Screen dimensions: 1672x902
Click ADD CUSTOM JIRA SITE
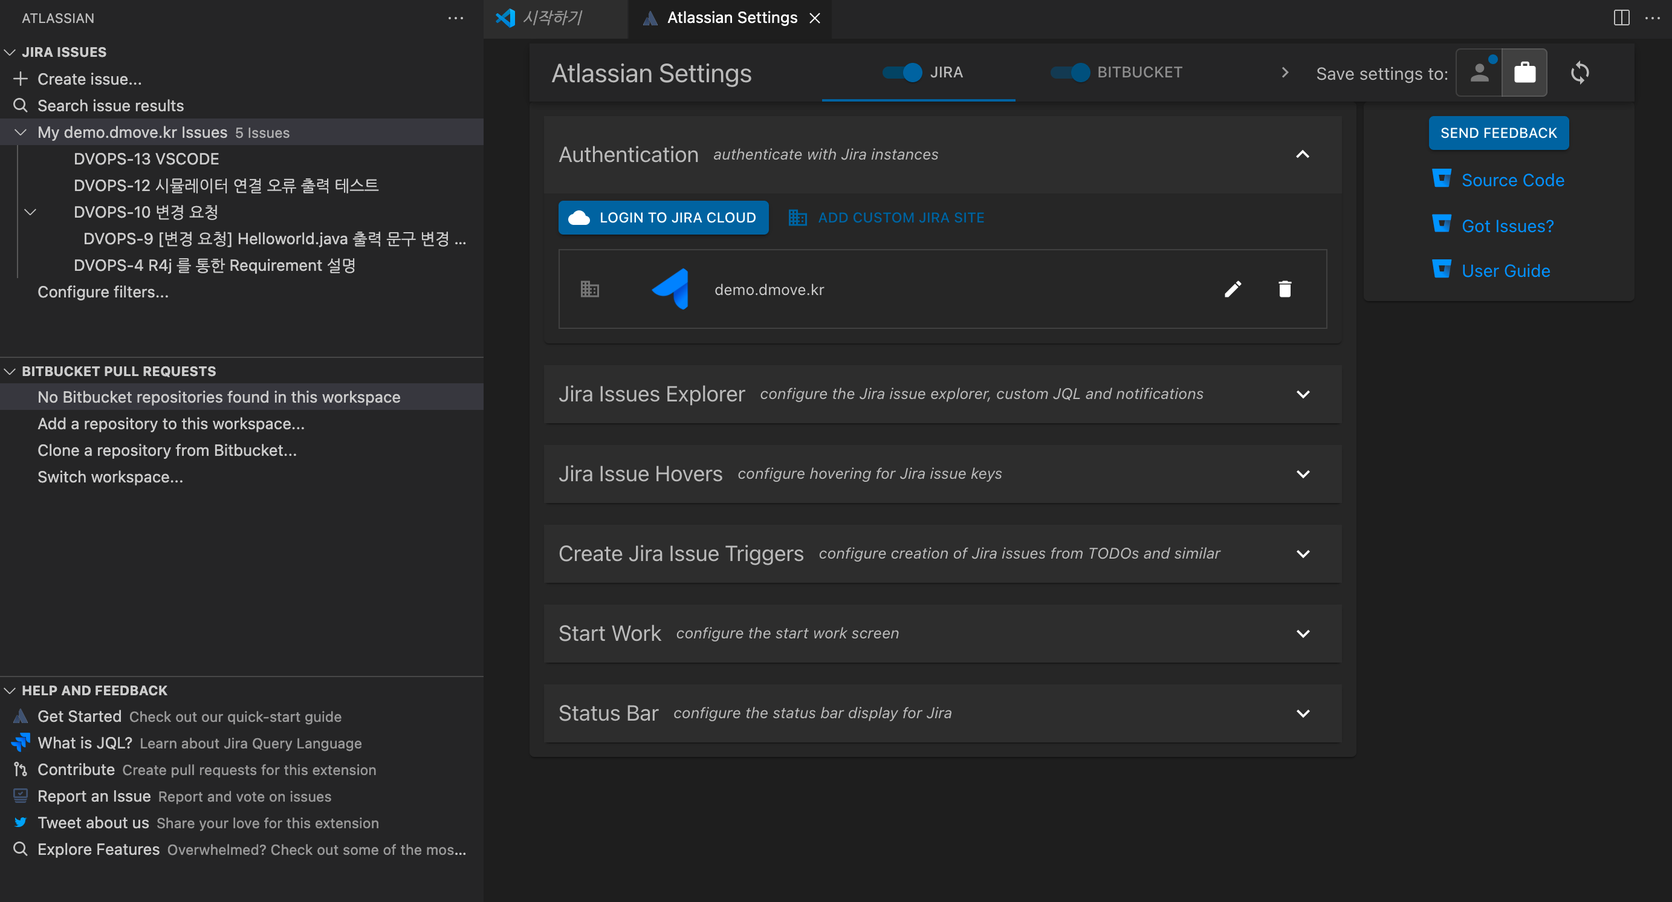point(899,217)
